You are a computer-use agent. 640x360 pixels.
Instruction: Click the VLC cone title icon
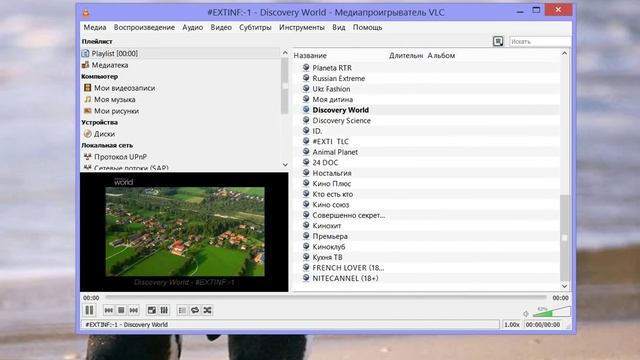(86, 12)
